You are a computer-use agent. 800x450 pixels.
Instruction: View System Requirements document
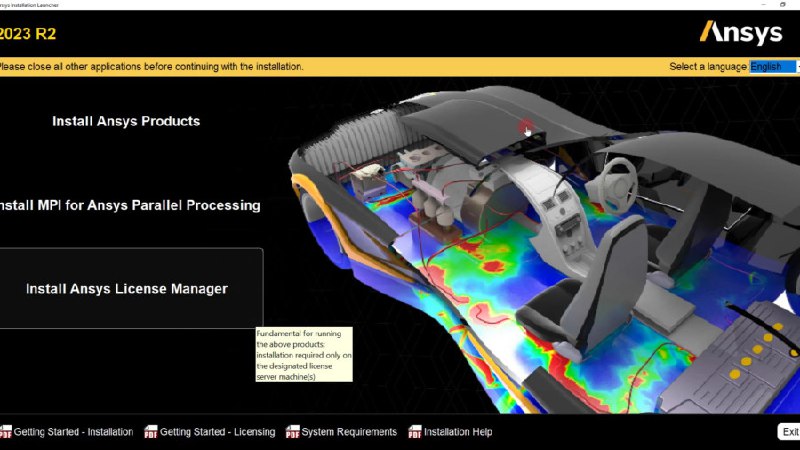coord(349,432)
